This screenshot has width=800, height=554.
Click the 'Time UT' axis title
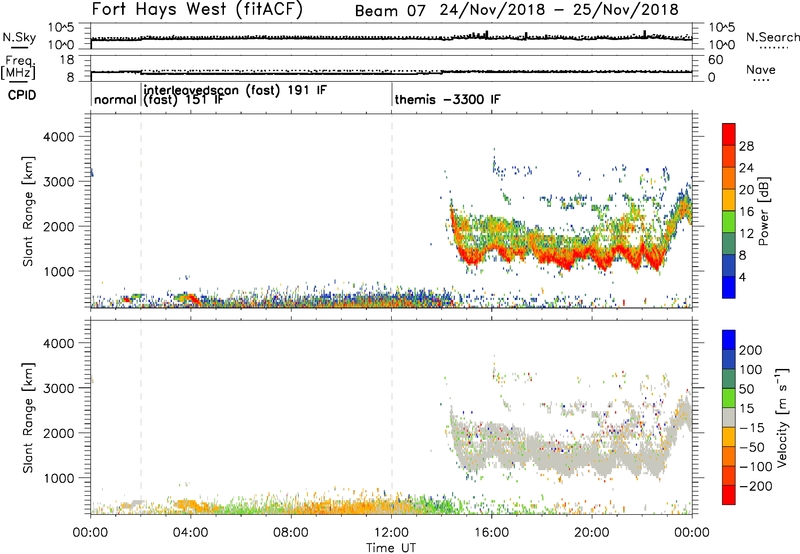[391, 548]
